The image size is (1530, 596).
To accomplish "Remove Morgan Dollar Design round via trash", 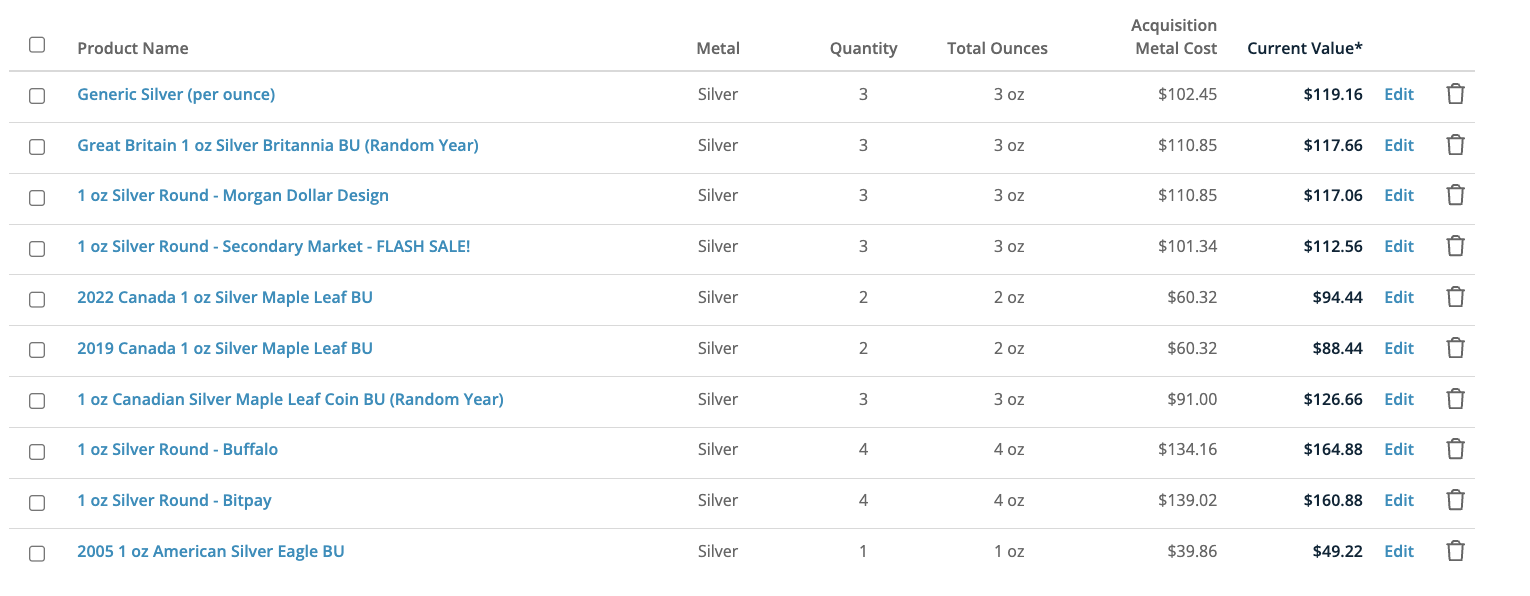I will [x=1456, y=195].
